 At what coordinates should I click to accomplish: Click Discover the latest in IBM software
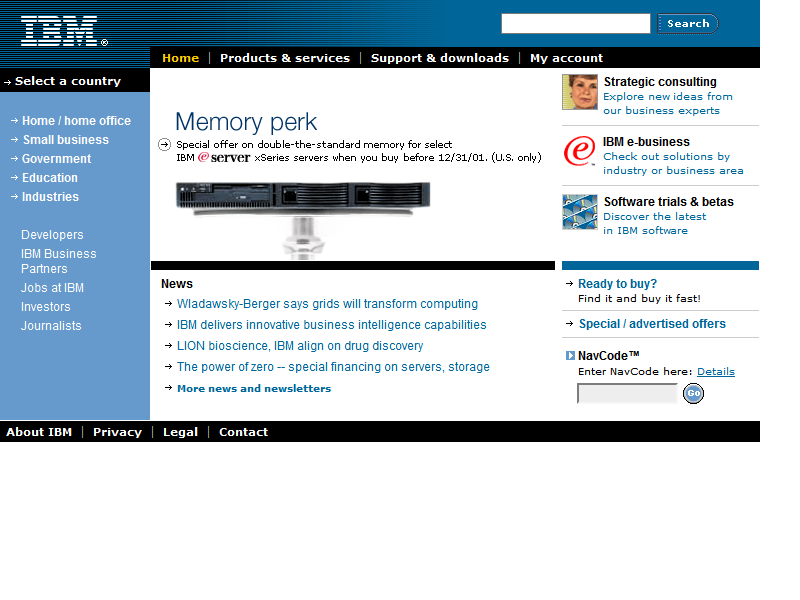pos(655,223)
